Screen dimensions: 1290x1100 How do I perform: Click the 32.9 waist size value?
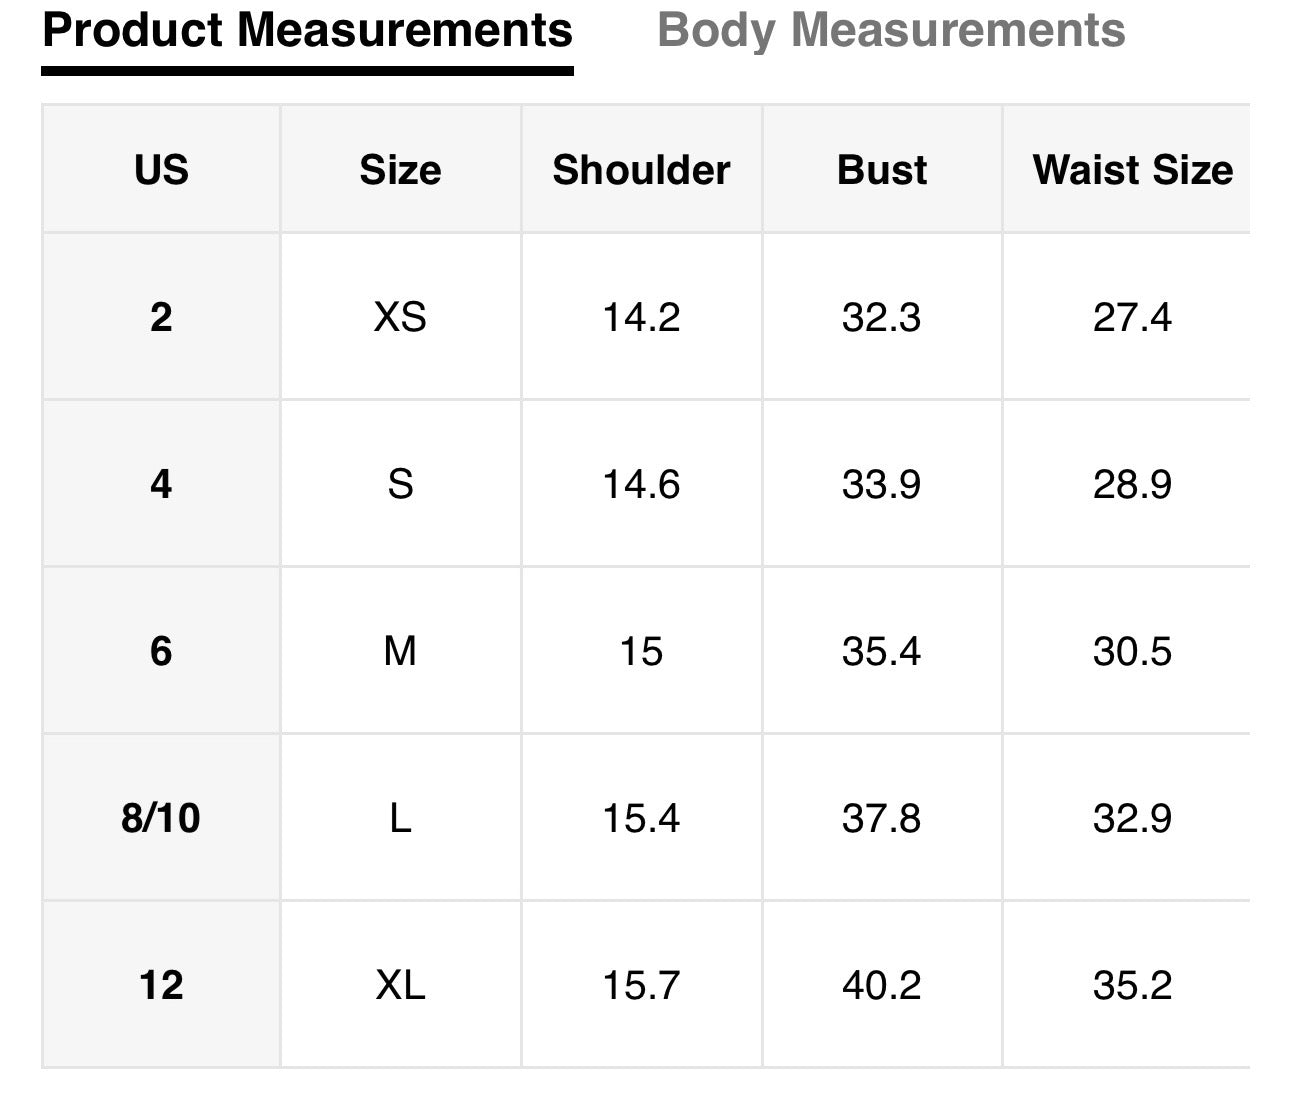(1132, 818)
